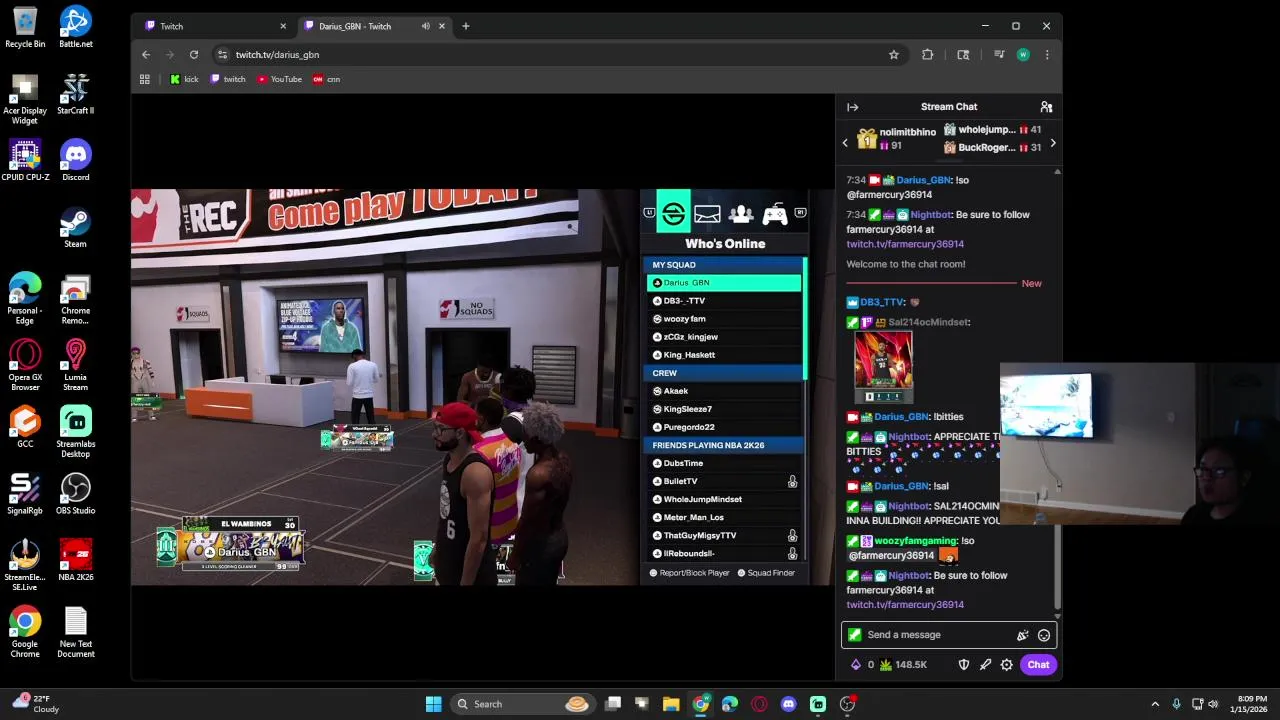Open Steam desktop shortcut
Image resolution: width=1280 pixels, height=720 pixels.
coord(75,227)
